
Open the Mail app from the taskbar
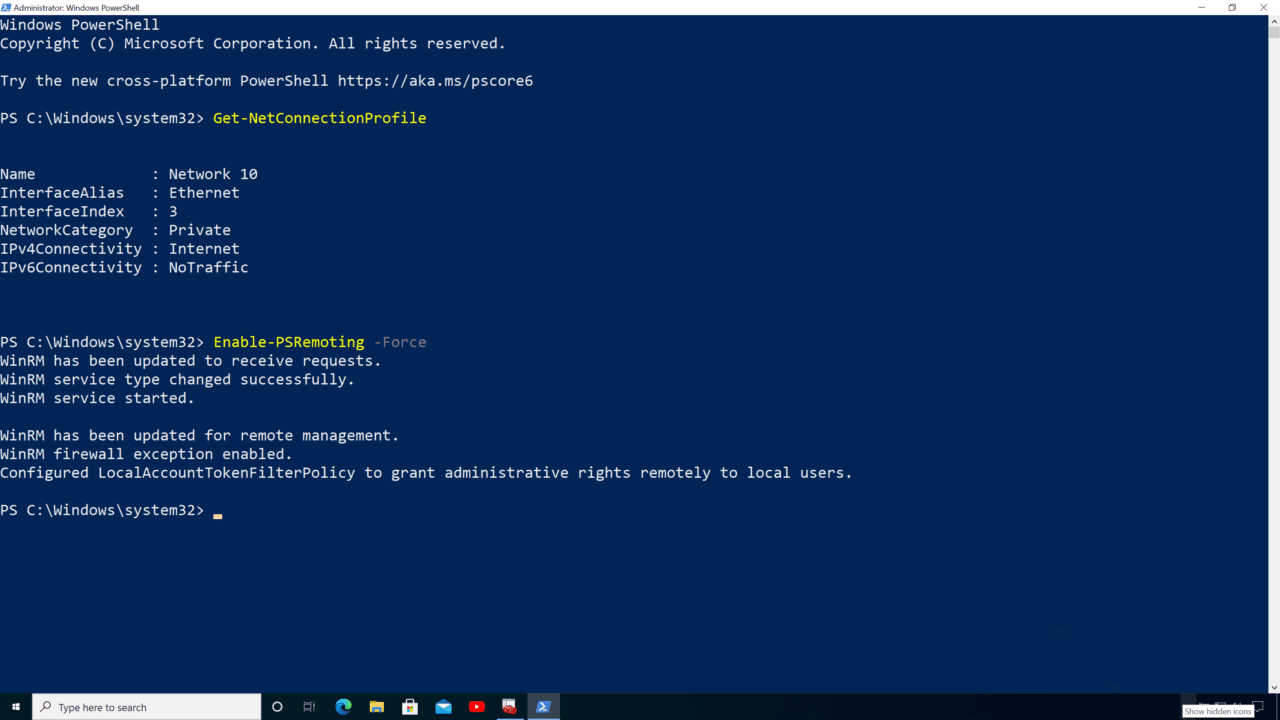[x=443, y=707]
